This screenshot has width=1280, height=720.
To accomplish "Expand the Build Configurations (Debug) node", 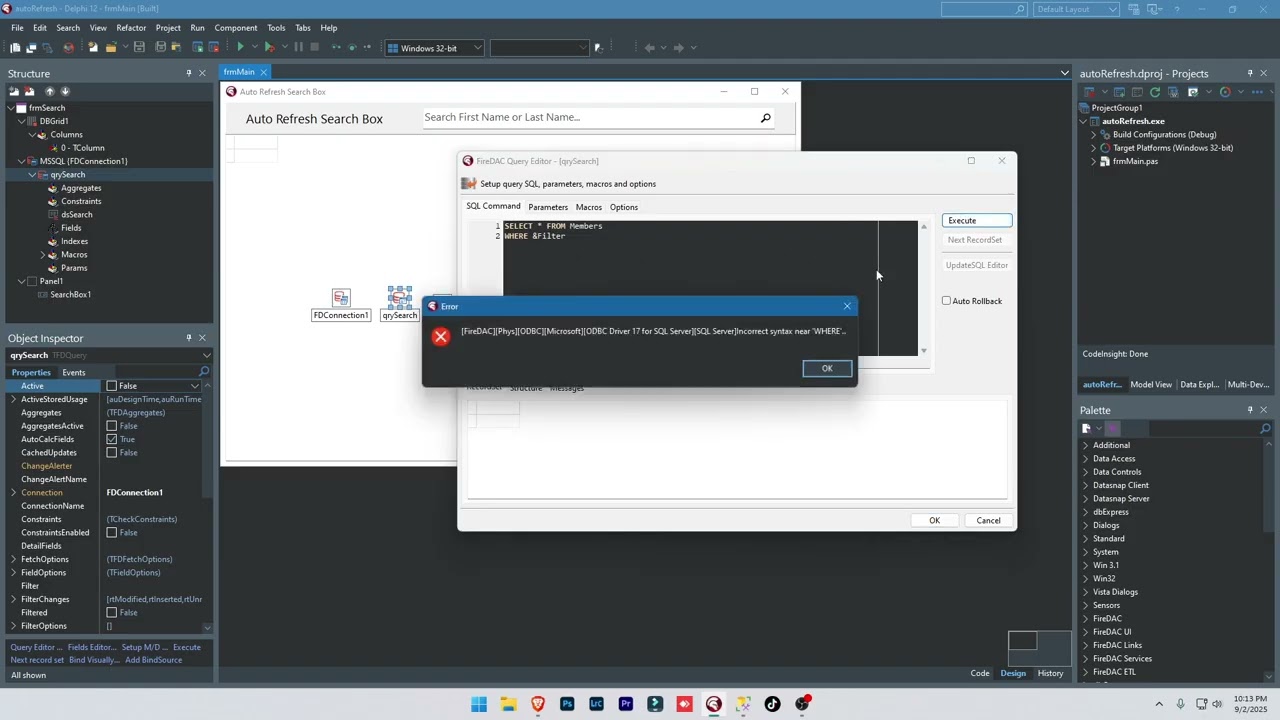I will point(1093,134).
